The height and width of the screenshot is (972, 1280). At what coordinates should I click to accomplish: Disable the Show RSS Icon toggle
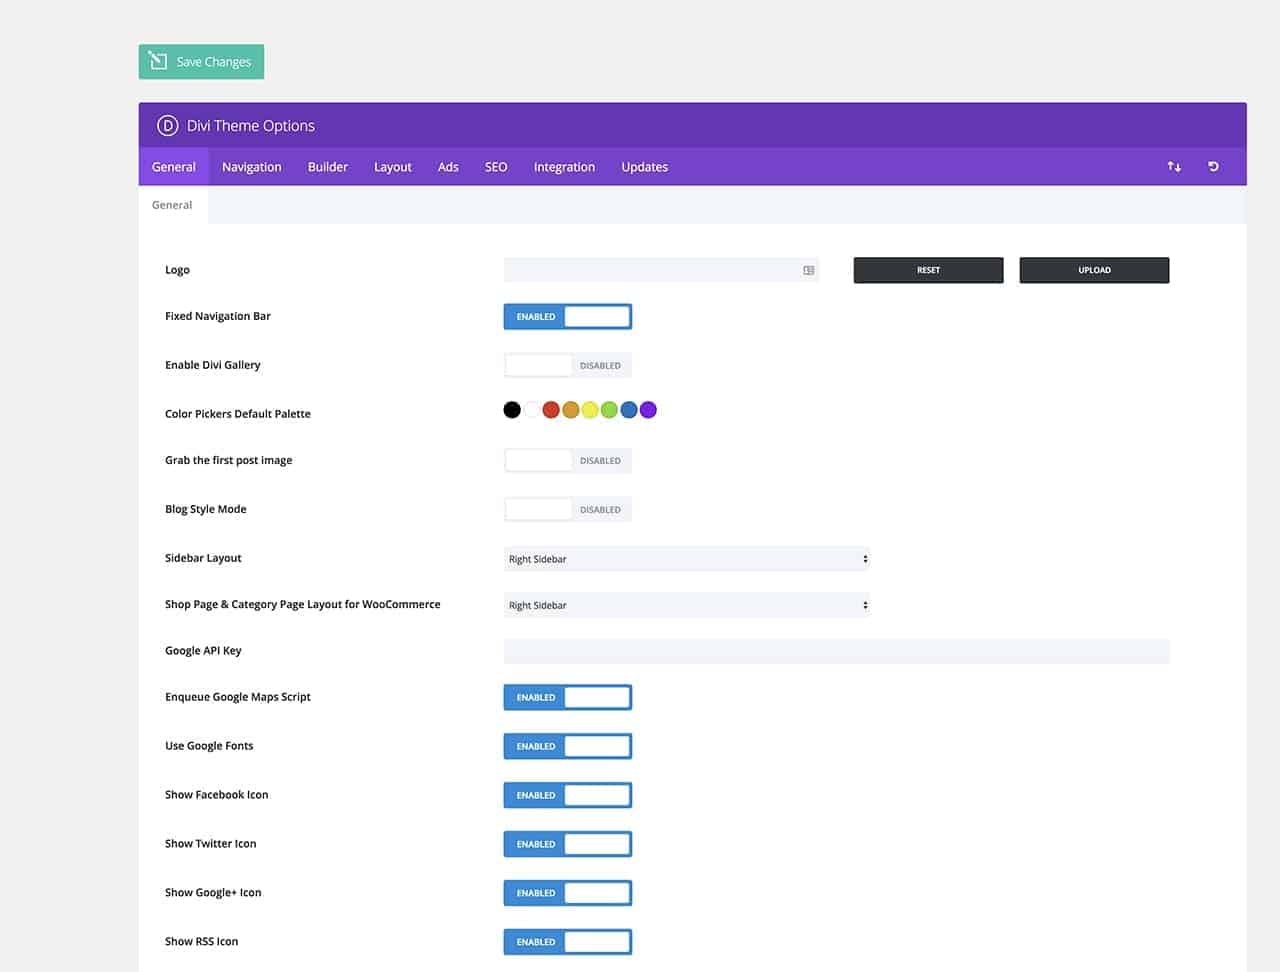568,943
